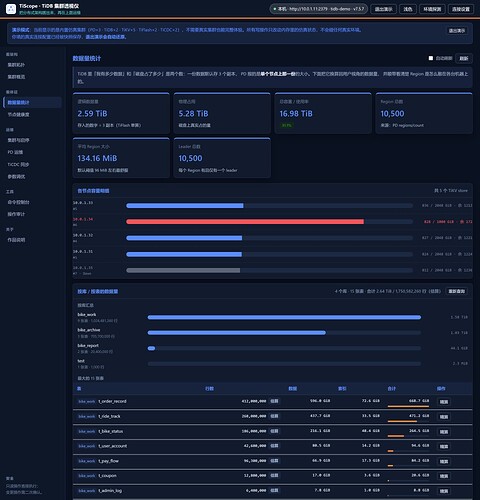Viewport: 480px width, 500px height.
Task: Click the red node address 10.0.1.14
Action: pyautogui.click(x=83, y=219)
